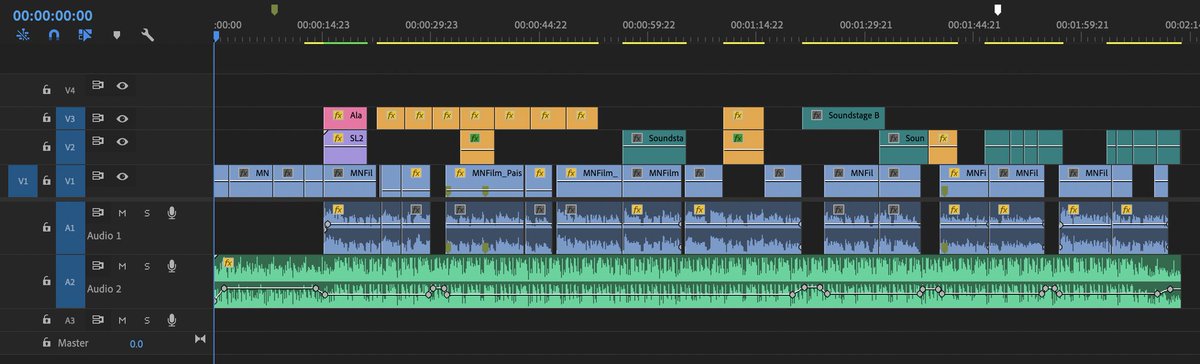Toggle V1 source patching indicator
The width and height of the screenshot is (1200, 364).
click(x=23, y=180)
